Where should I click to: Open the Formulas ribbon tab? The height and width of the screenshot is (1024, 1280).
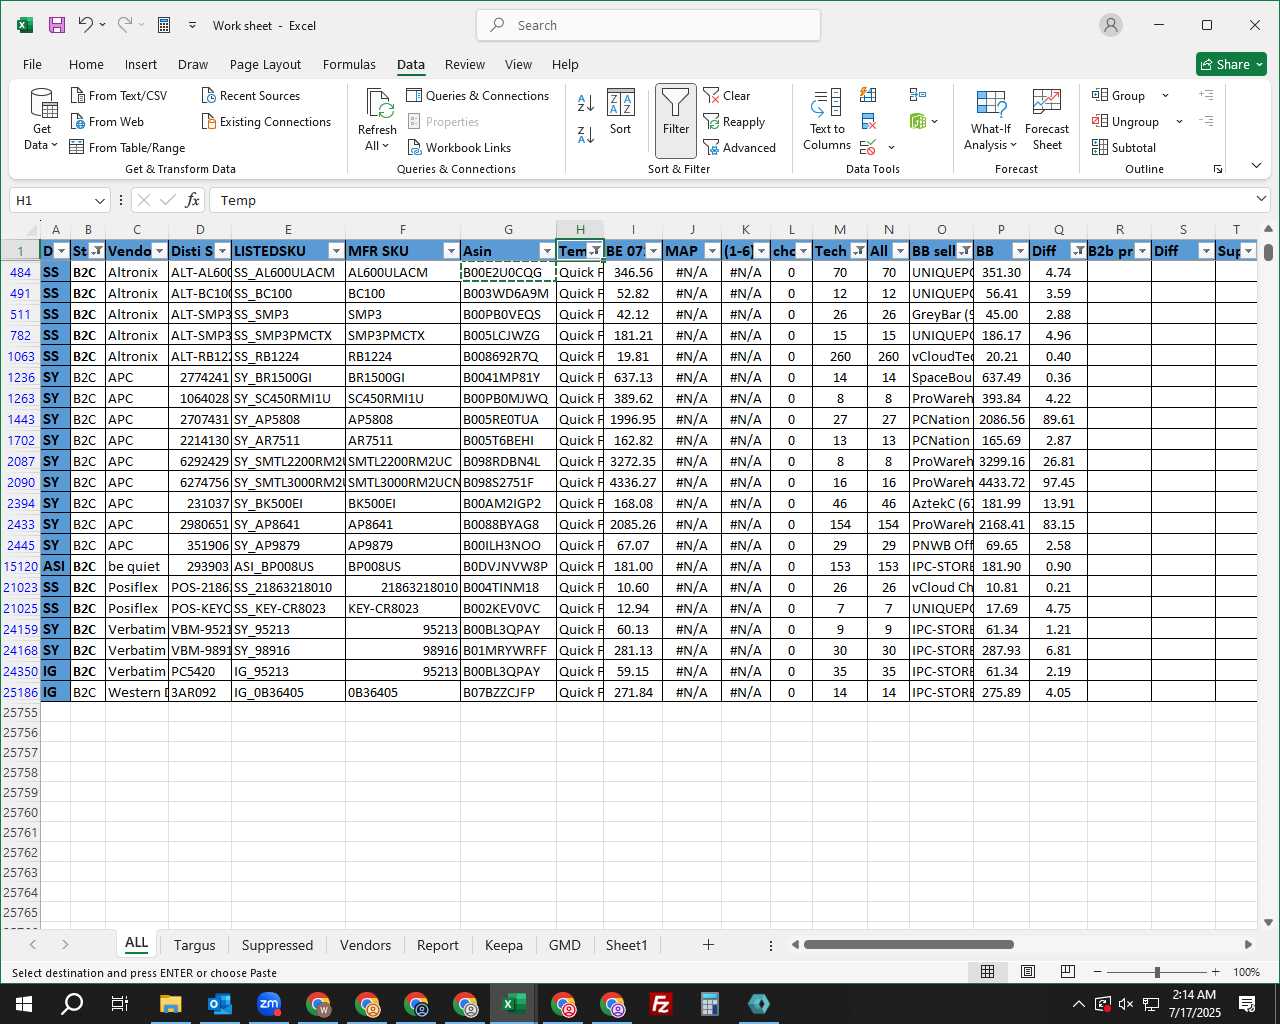pyautogui.click(x=349, y=64)
